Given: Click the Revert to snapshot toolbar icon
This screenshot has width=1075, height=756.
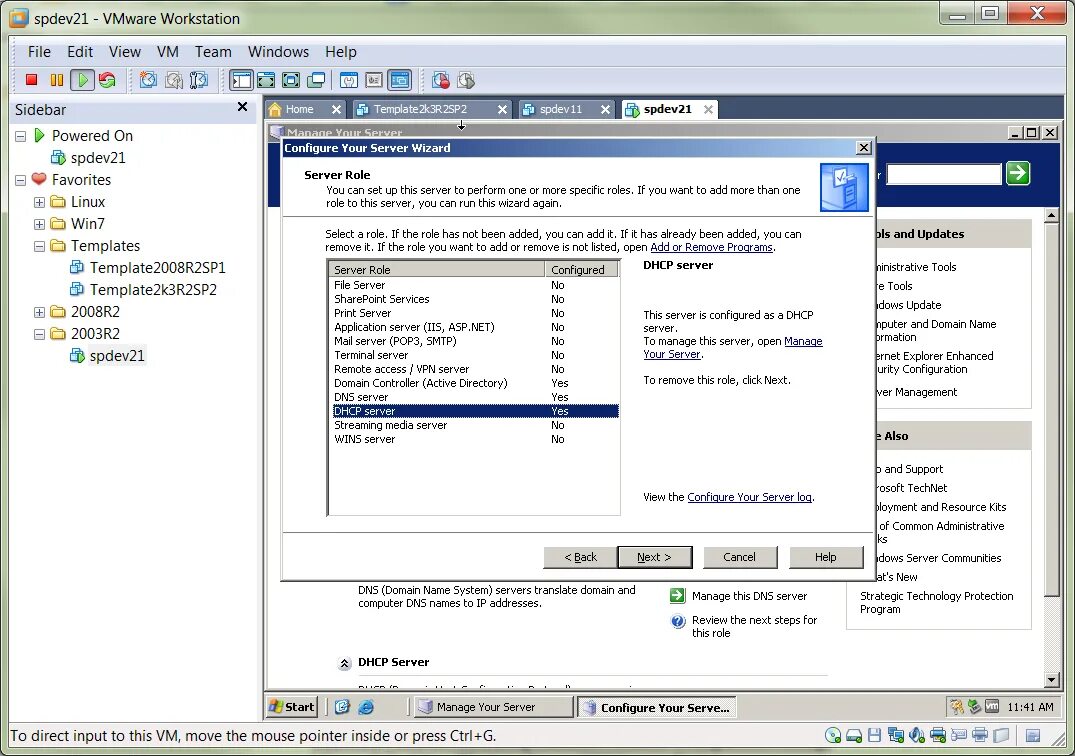Looking at the screenshot, I should tap(173, 80).
